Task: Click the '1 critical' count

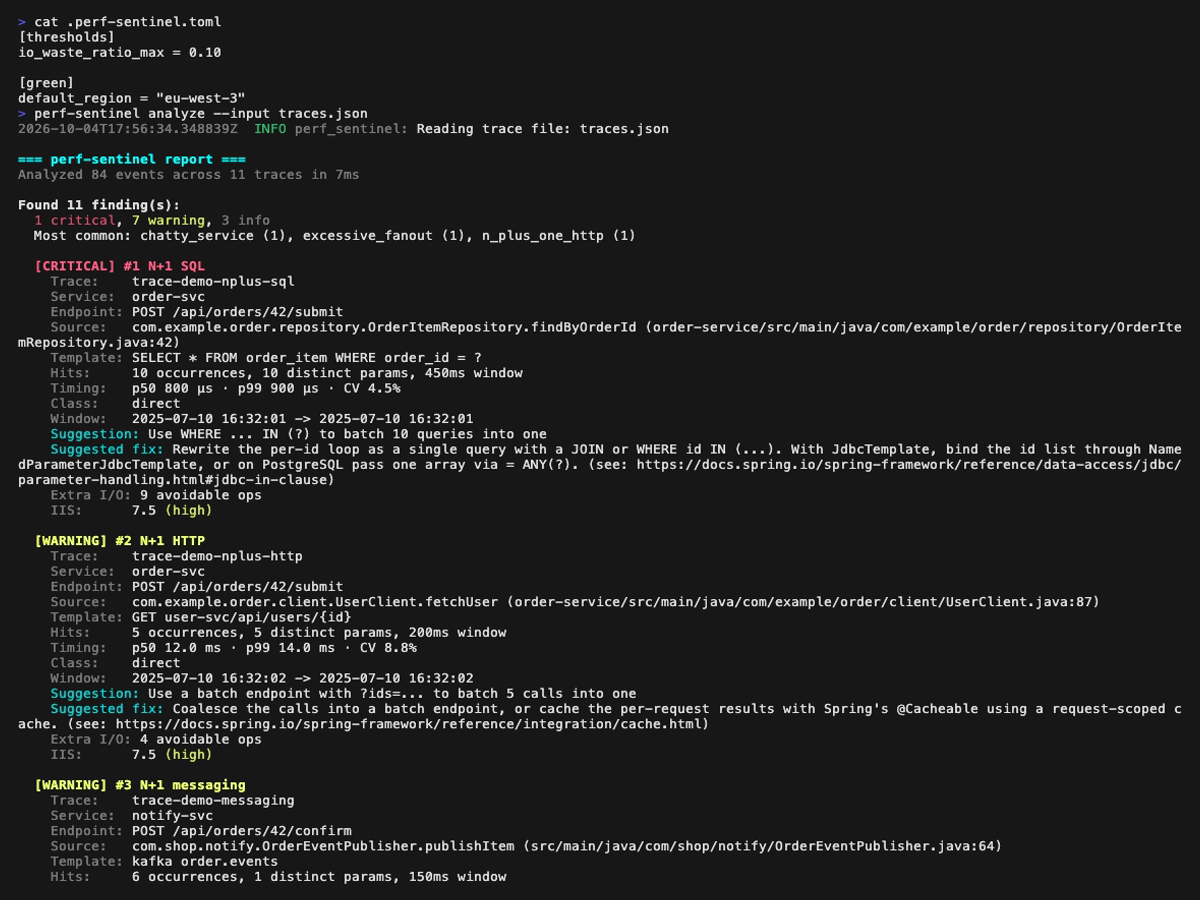Action: pos(75,220)
